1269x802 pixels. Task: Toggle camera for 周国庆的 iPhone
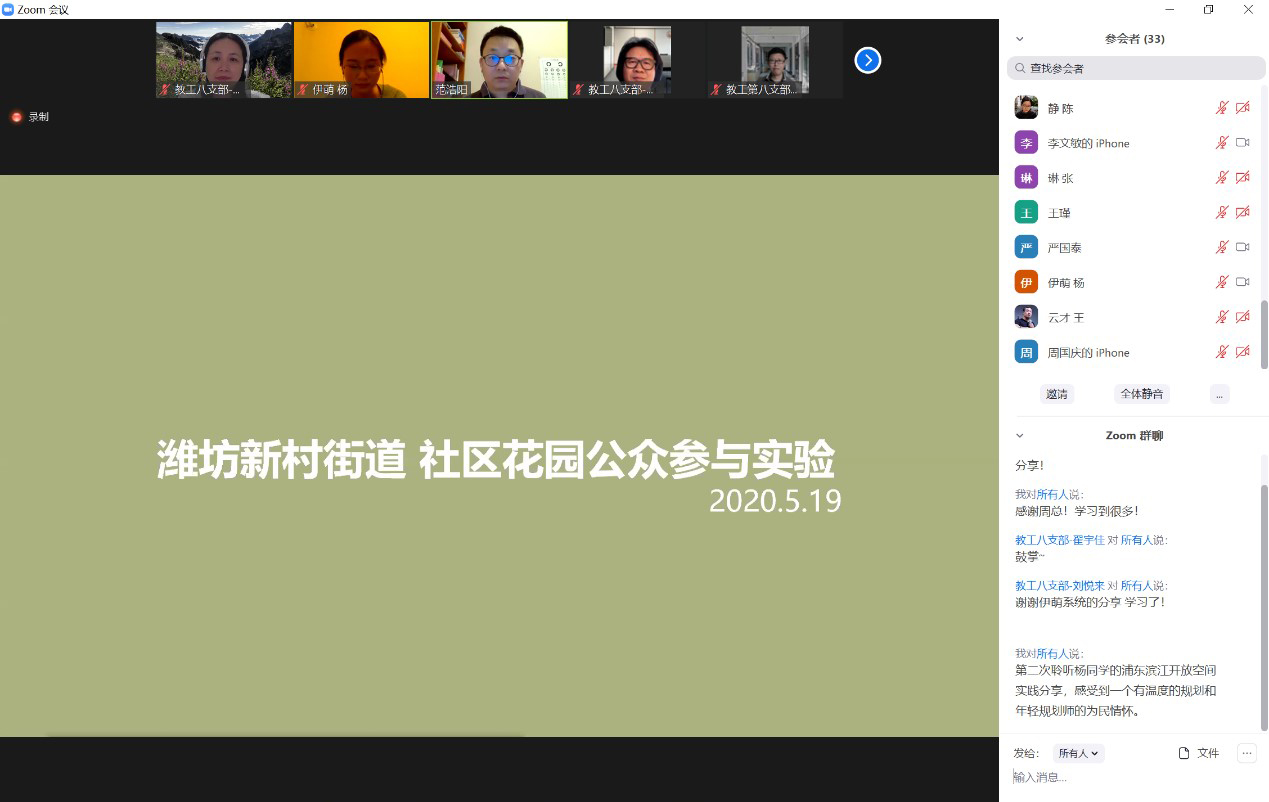1242,352
